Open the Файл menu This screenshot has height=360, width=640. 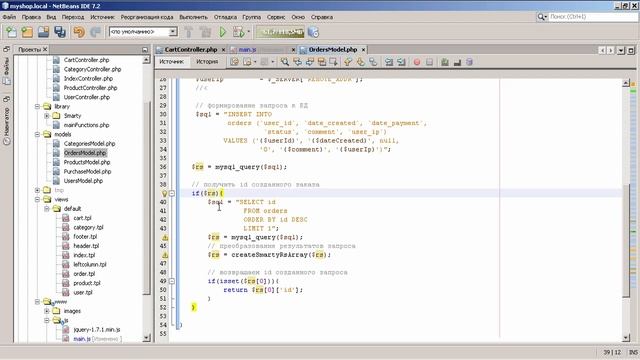point(9,17)
